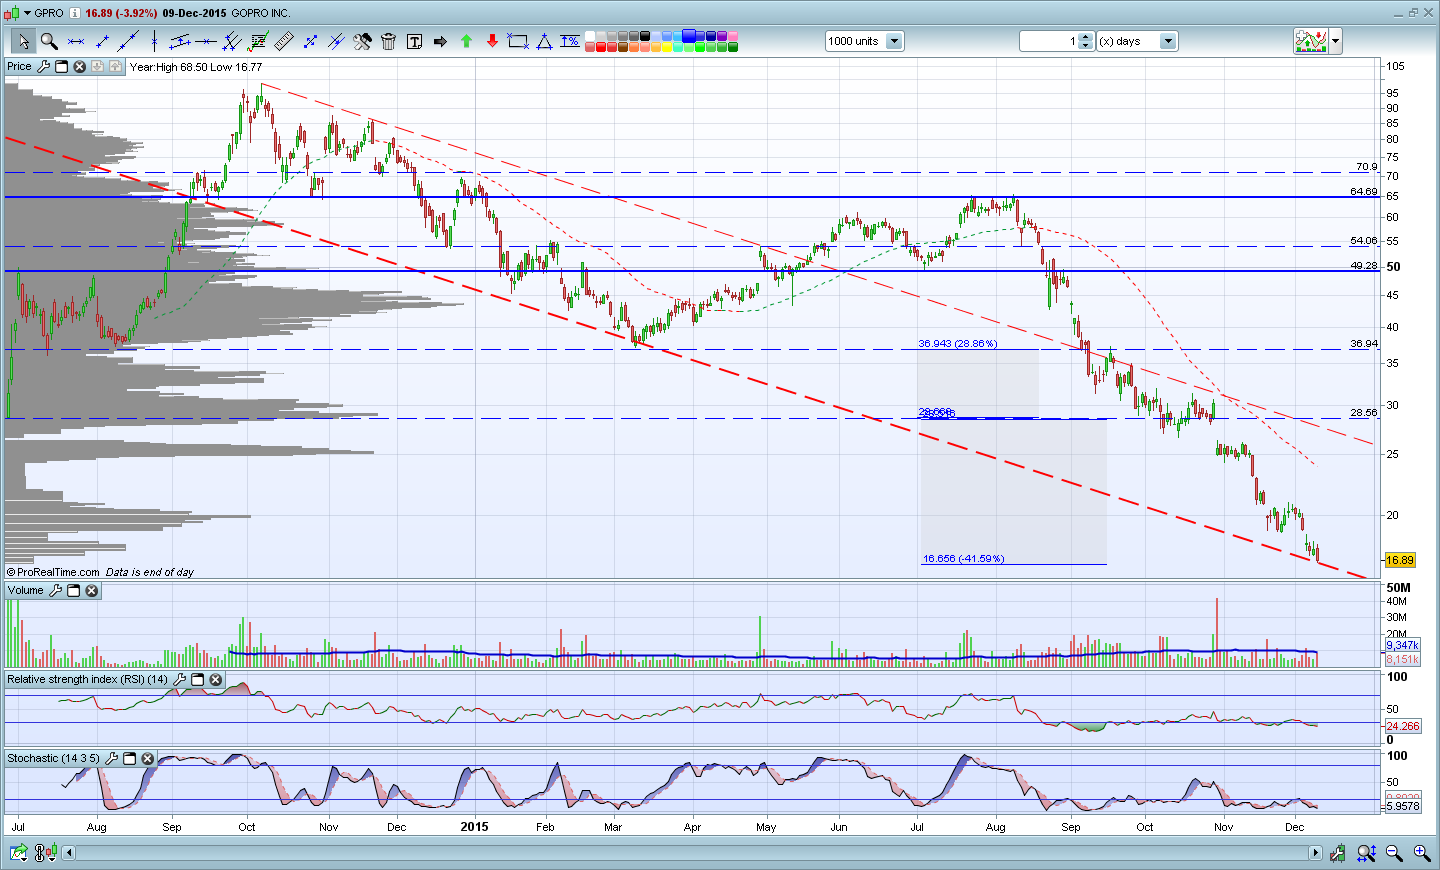The width and height of the screenshot is (1440, 870).
Task: Select the segment drawing tool
Action: click(101, 41)
